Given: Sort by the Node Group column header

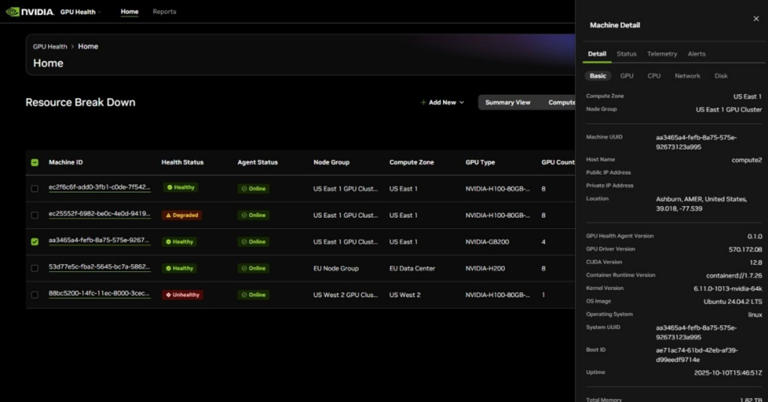Looking at the screenshot, I should pyautogui.click(x=331, y=163).
